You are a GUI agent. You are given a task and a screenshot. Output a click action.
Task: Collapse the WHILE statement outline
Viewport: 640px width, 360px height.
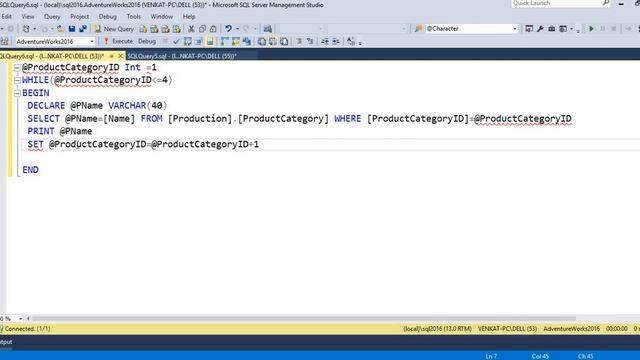coord(17,80)
